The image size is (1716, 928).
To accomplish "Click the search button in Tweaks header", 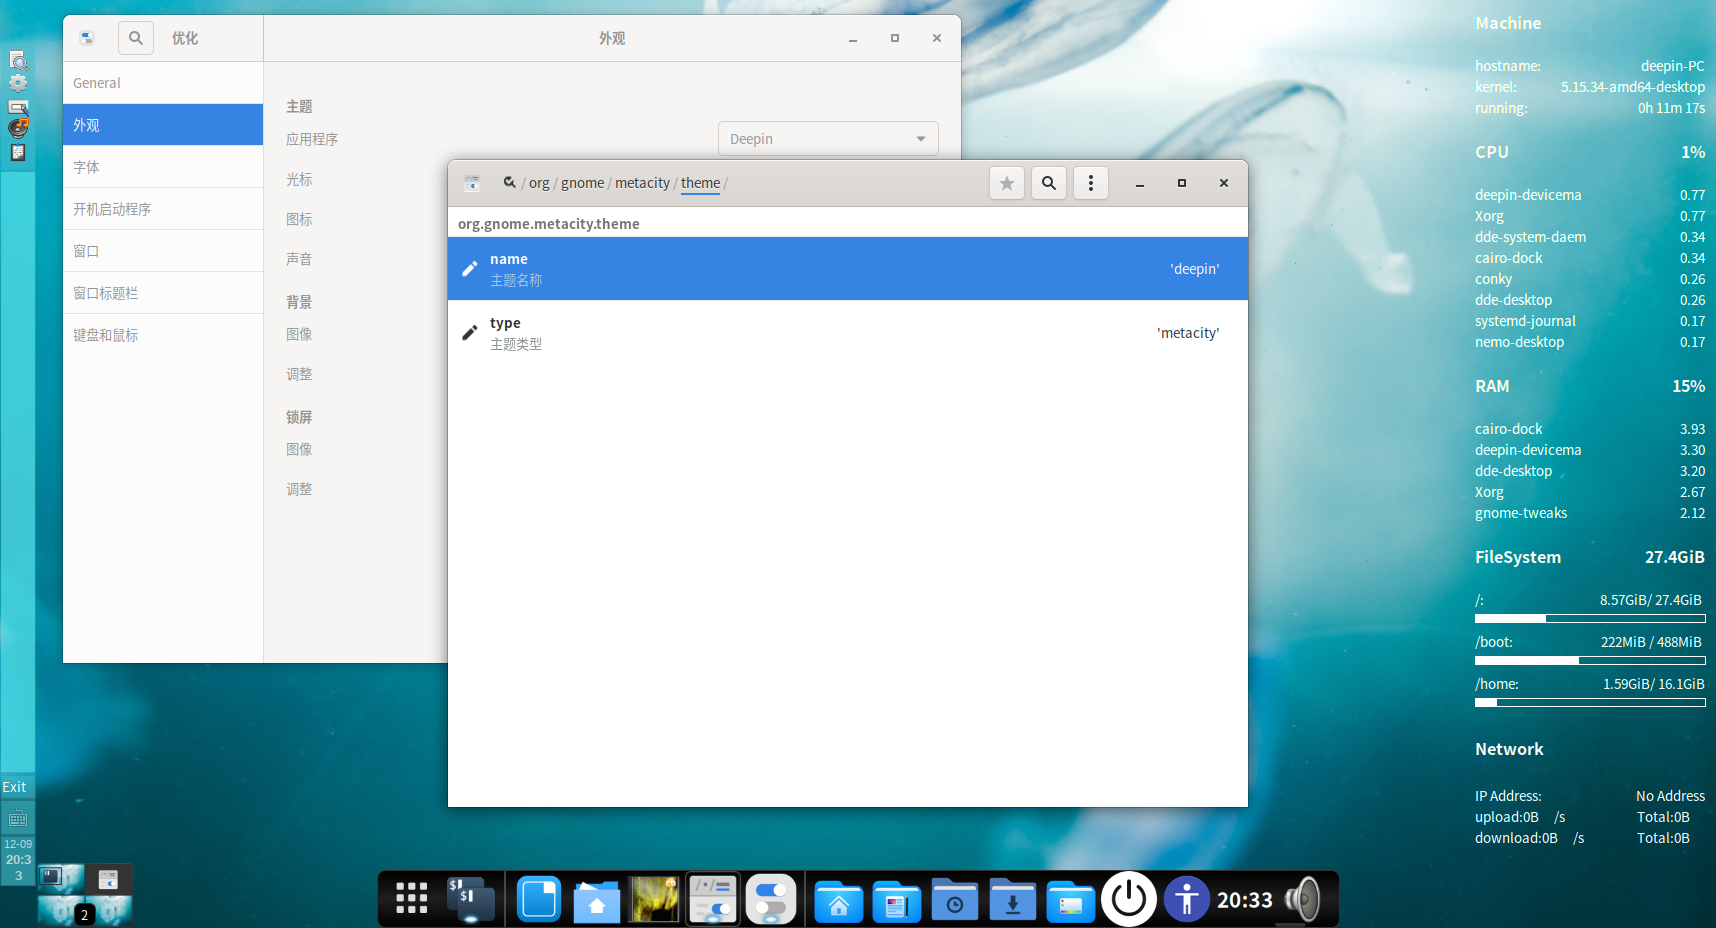I will pyautogui.click(x=136, y=38).
